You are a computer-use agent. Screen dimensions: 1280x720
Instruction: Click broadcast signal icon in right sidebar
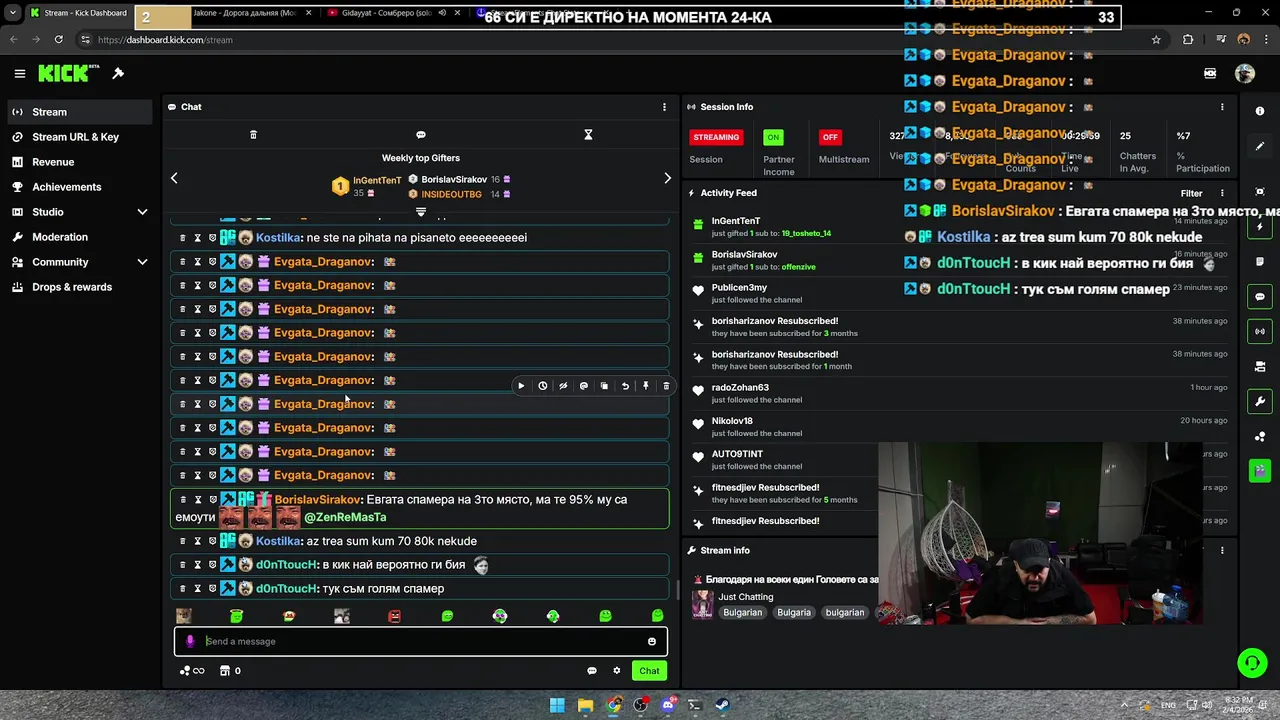[1260, 331]
